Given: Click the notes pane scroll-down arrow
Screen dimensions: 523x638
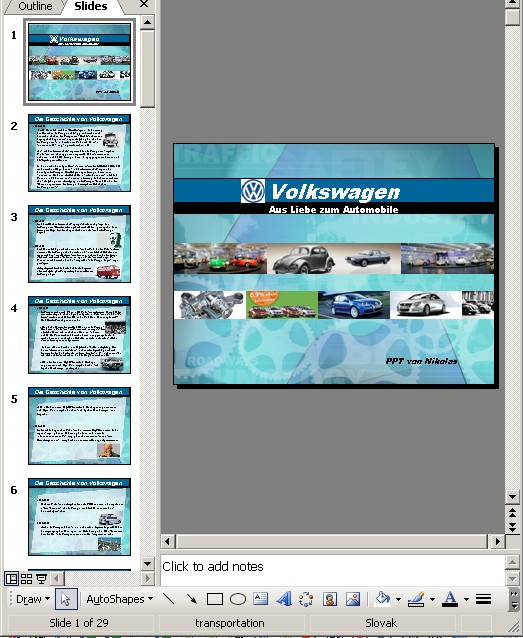Looking at the screenshot, I should (x=512, y=579).
